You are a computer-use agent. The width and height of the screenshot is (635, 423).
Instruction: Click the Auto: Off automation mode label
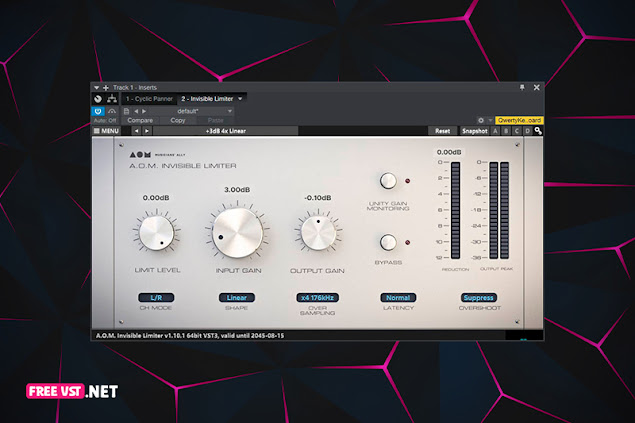coord(105,121)
